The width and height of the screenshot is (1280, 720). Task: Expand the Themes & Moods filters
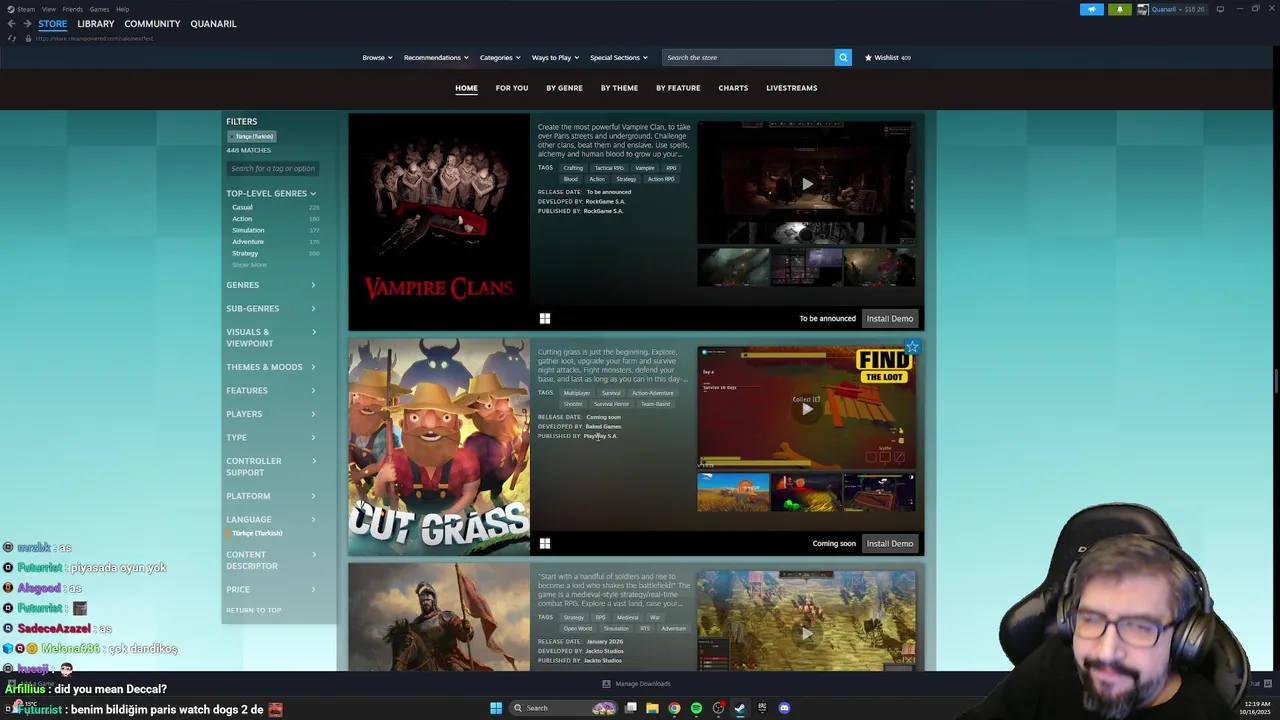(271, 367)
